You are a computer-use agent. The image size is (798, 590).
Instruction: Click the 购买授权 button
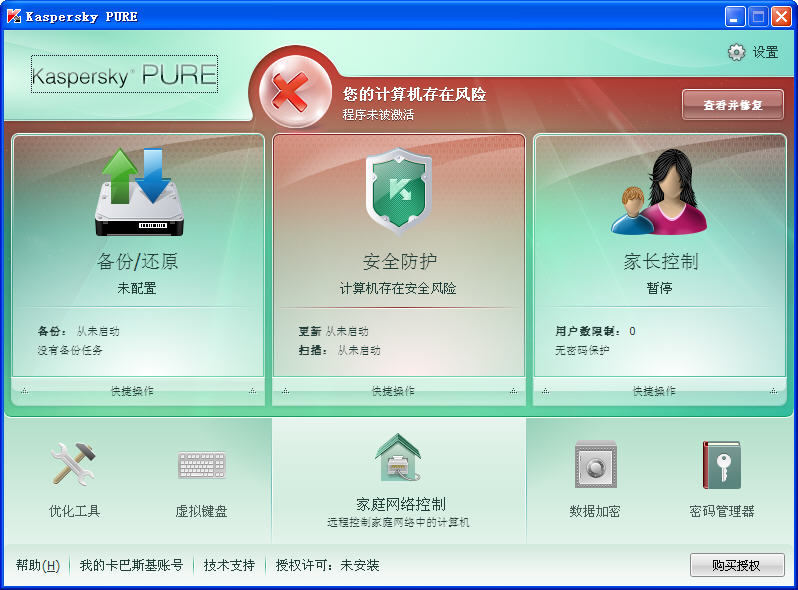[736, 565]
